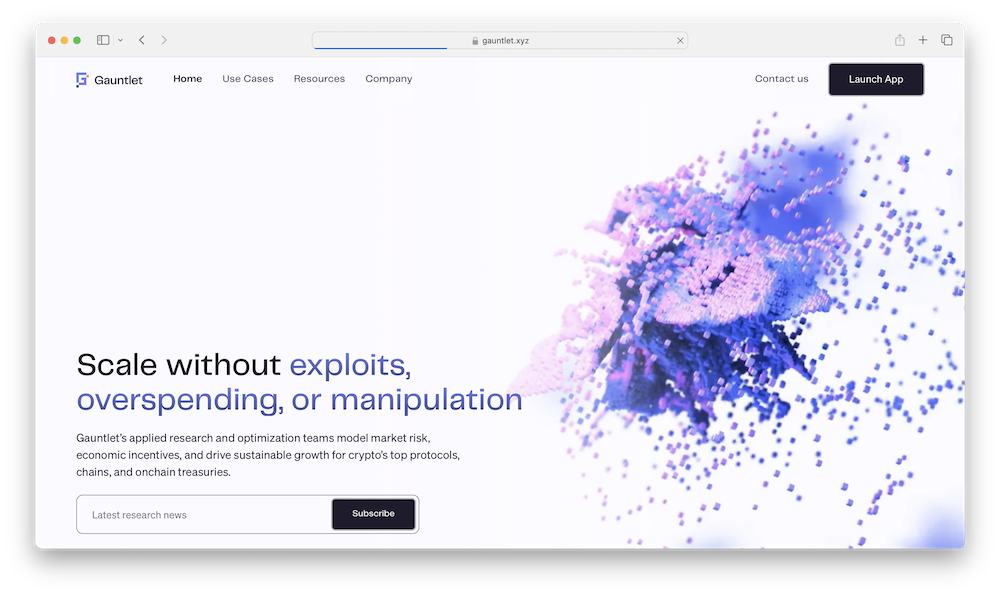Click the Launch App button
Image resolution: width=1000 pixels, height=595 pixels.
[x=876, y=79]
